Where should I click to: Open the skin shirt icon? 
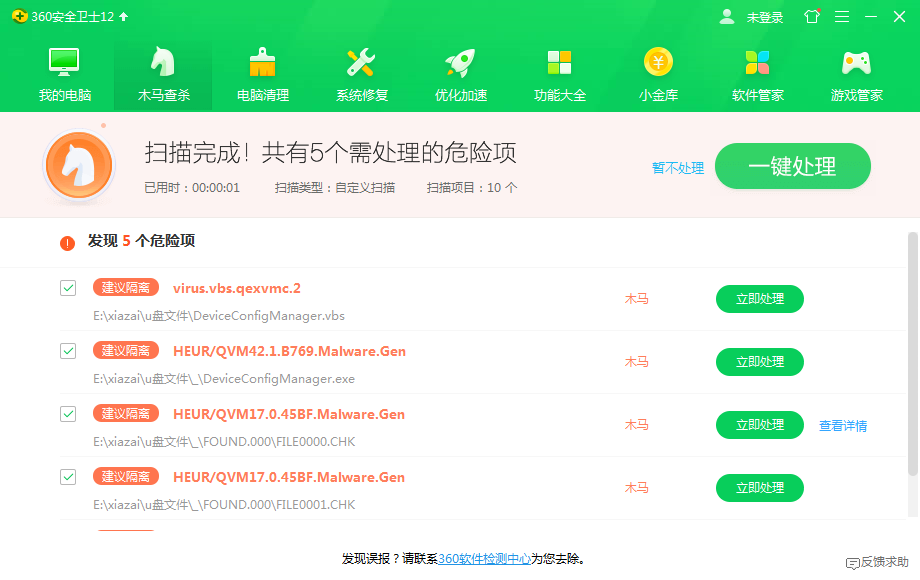point(812,16)
